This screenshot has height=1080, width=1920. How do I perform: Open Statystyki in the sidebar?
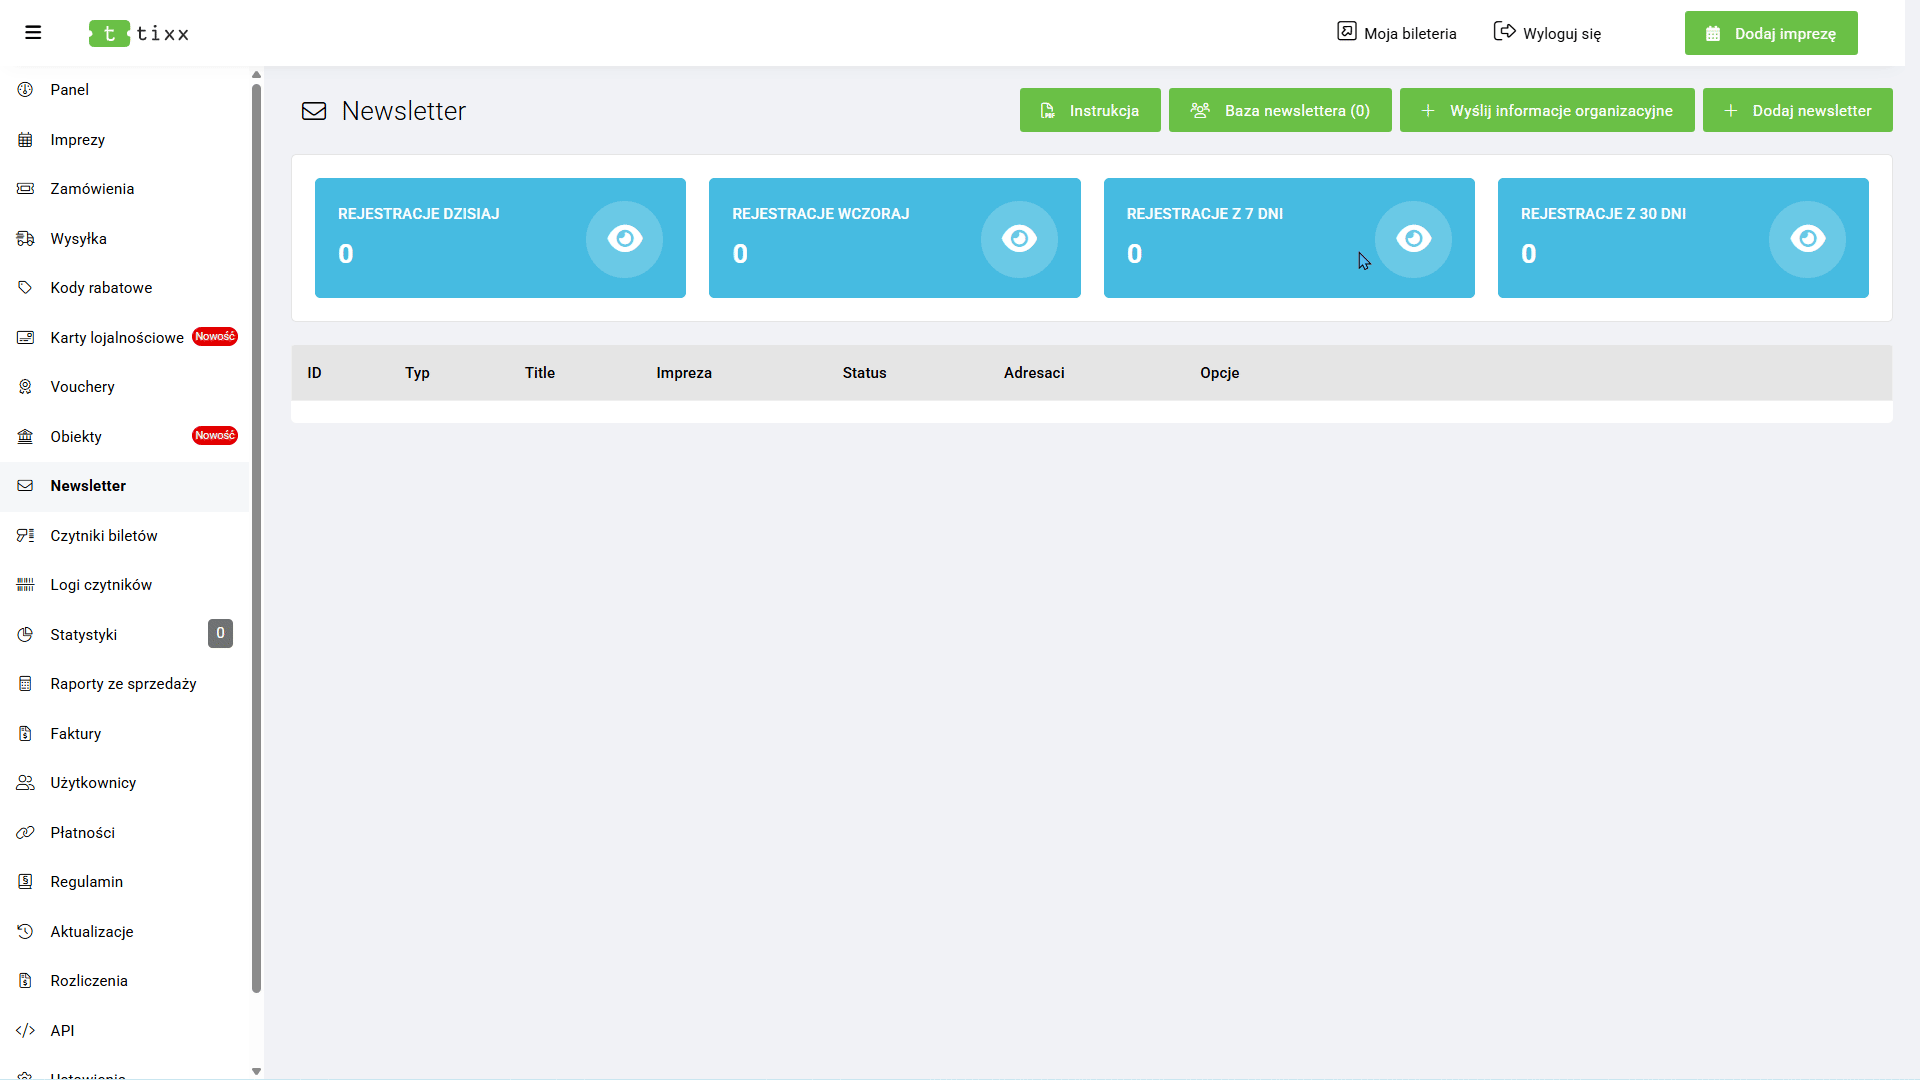(x=84, y=635)
